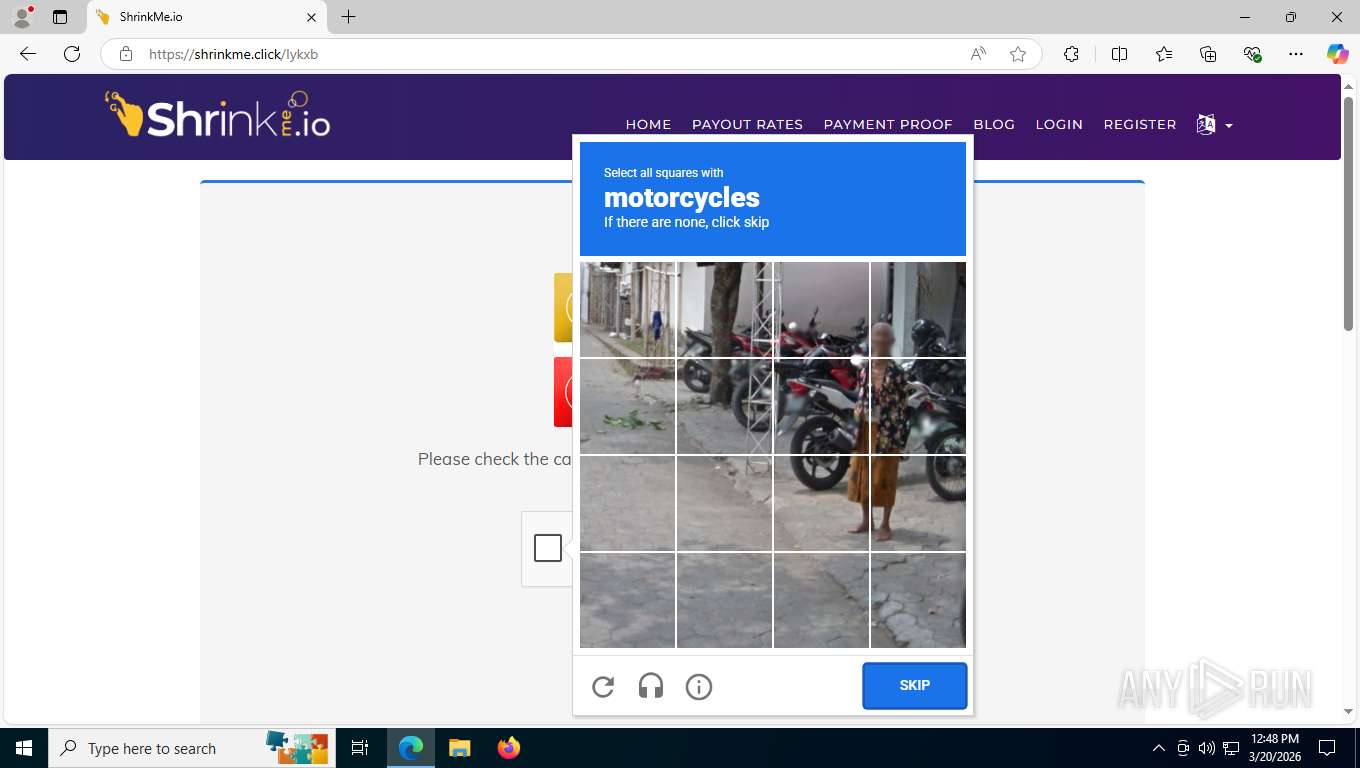1360x768 pixels.
Task: Open the notification center
Action: [1327, 748]
